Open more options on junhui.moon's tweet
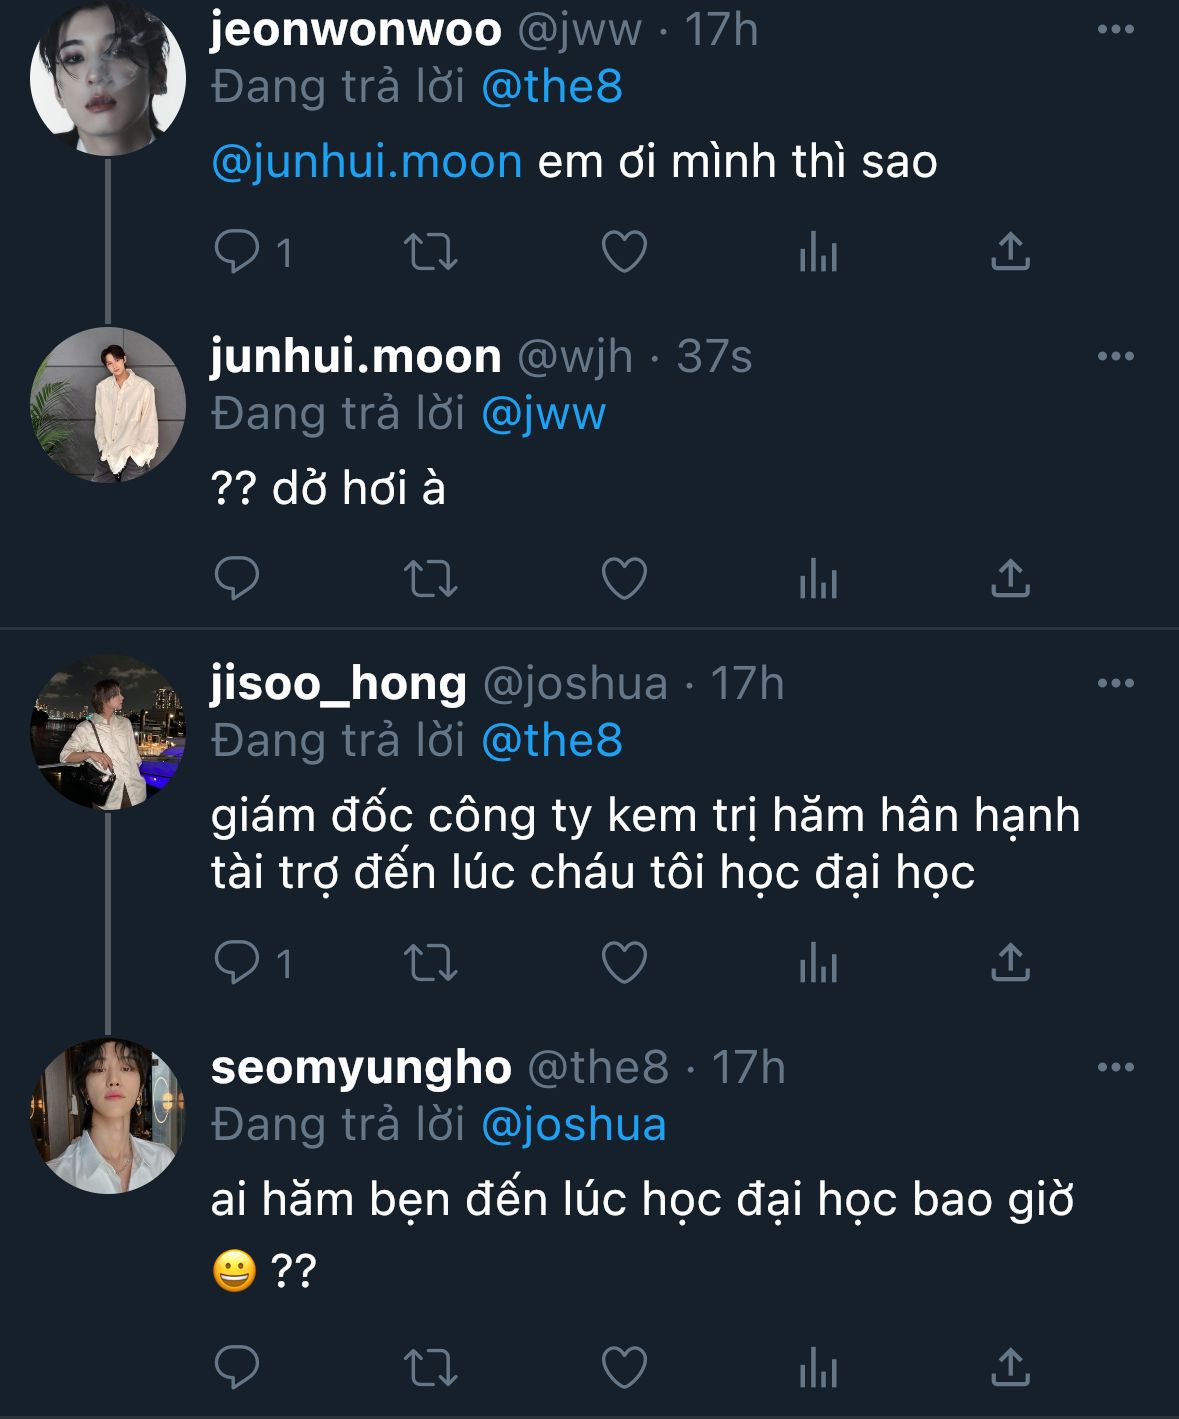1179x1419 pixels. [1115, 357]
